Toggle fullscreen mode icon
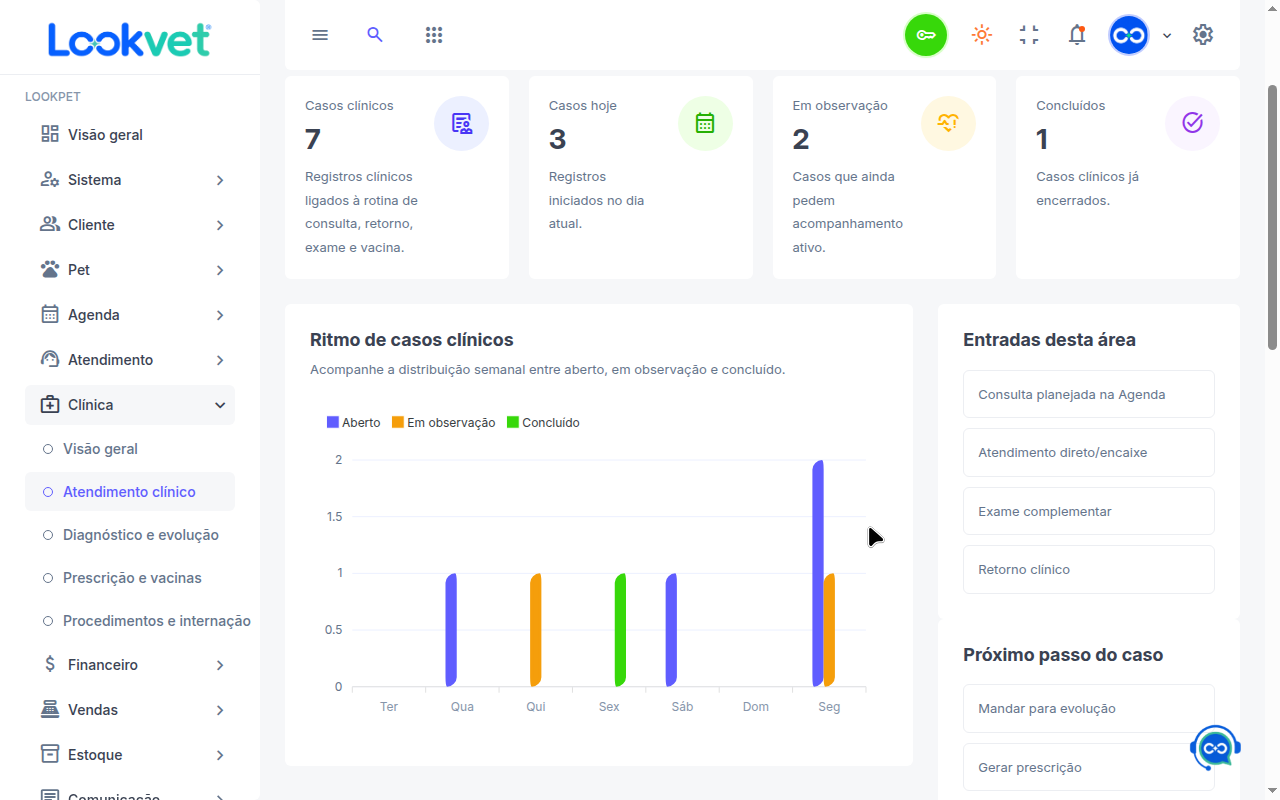The height and width of the screenshot is (800, 1280). coord(1029,35)
